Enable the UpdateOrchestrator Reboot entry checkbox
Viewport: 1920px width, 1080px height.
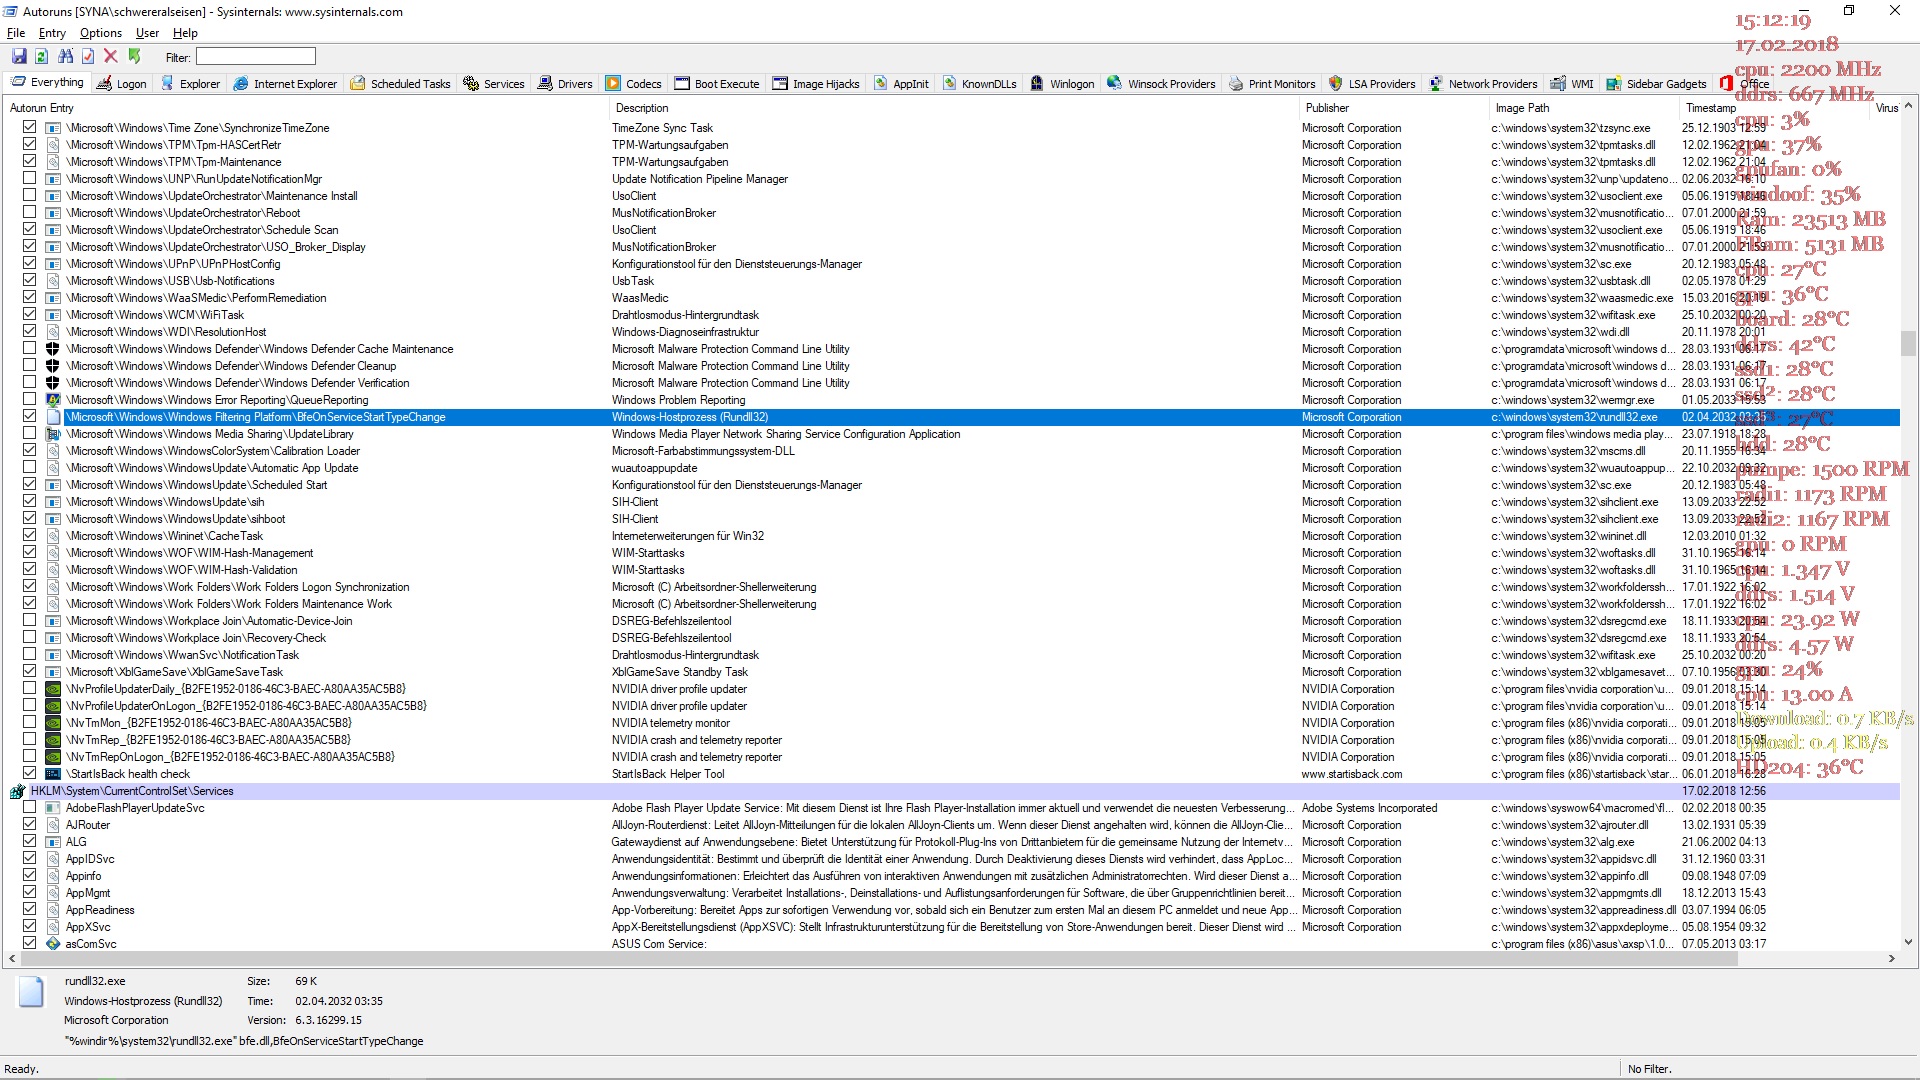29,212
